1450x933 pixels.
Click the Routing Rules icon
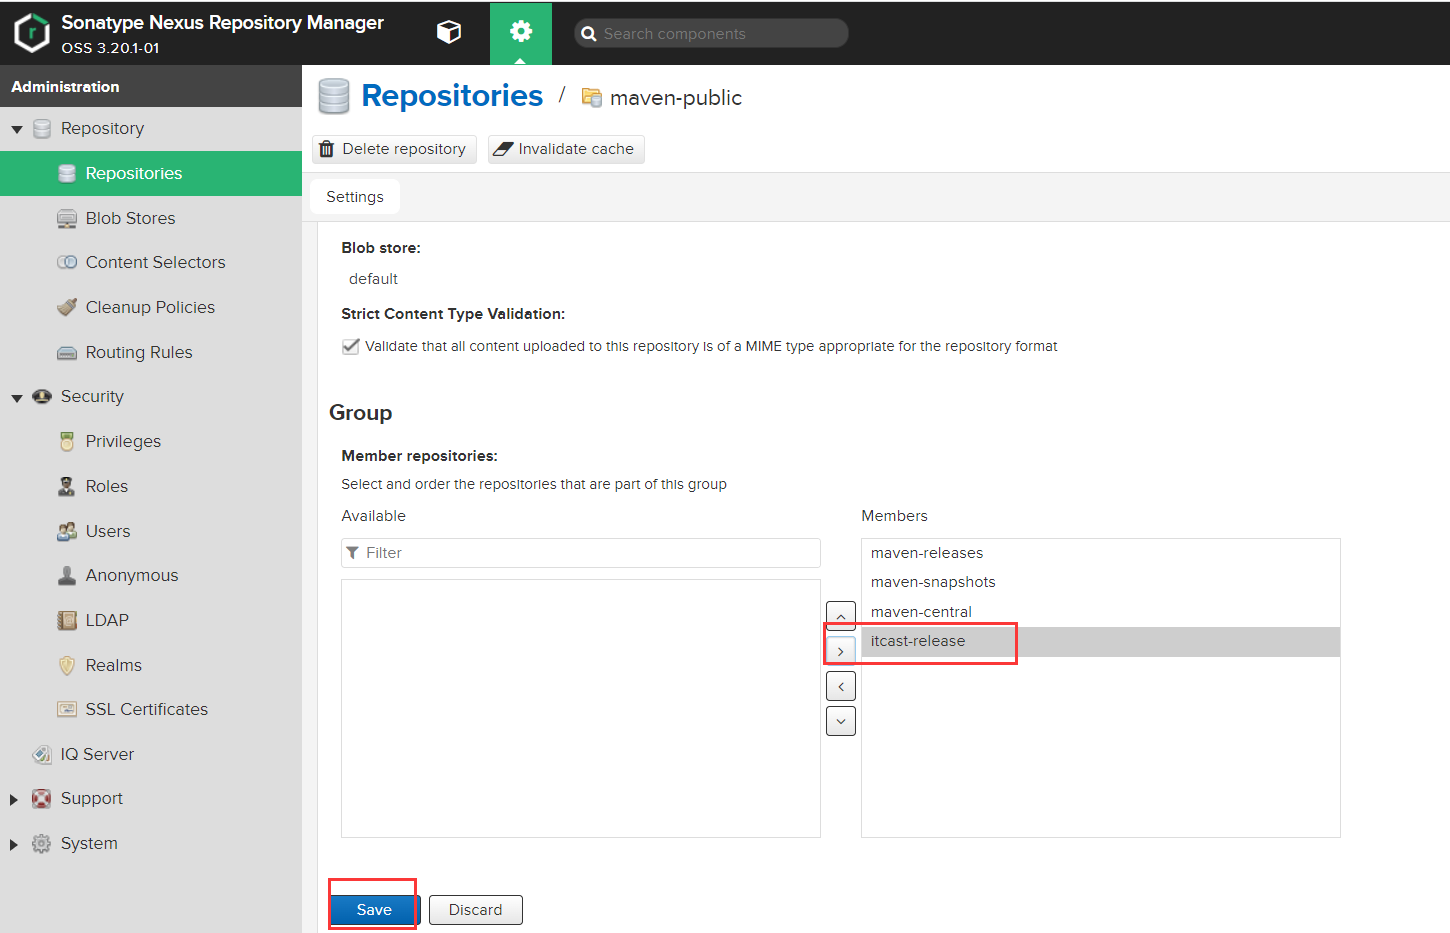[x=67, y=352]
